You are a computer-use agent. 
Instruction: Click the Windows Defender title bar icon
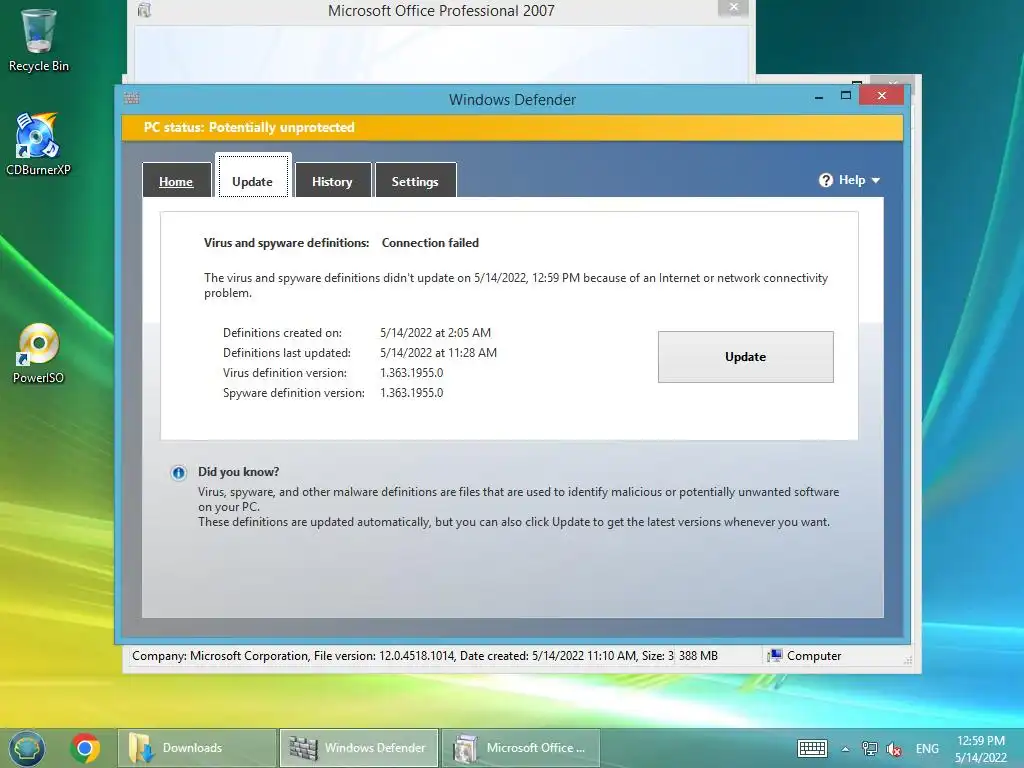[131, 99]
